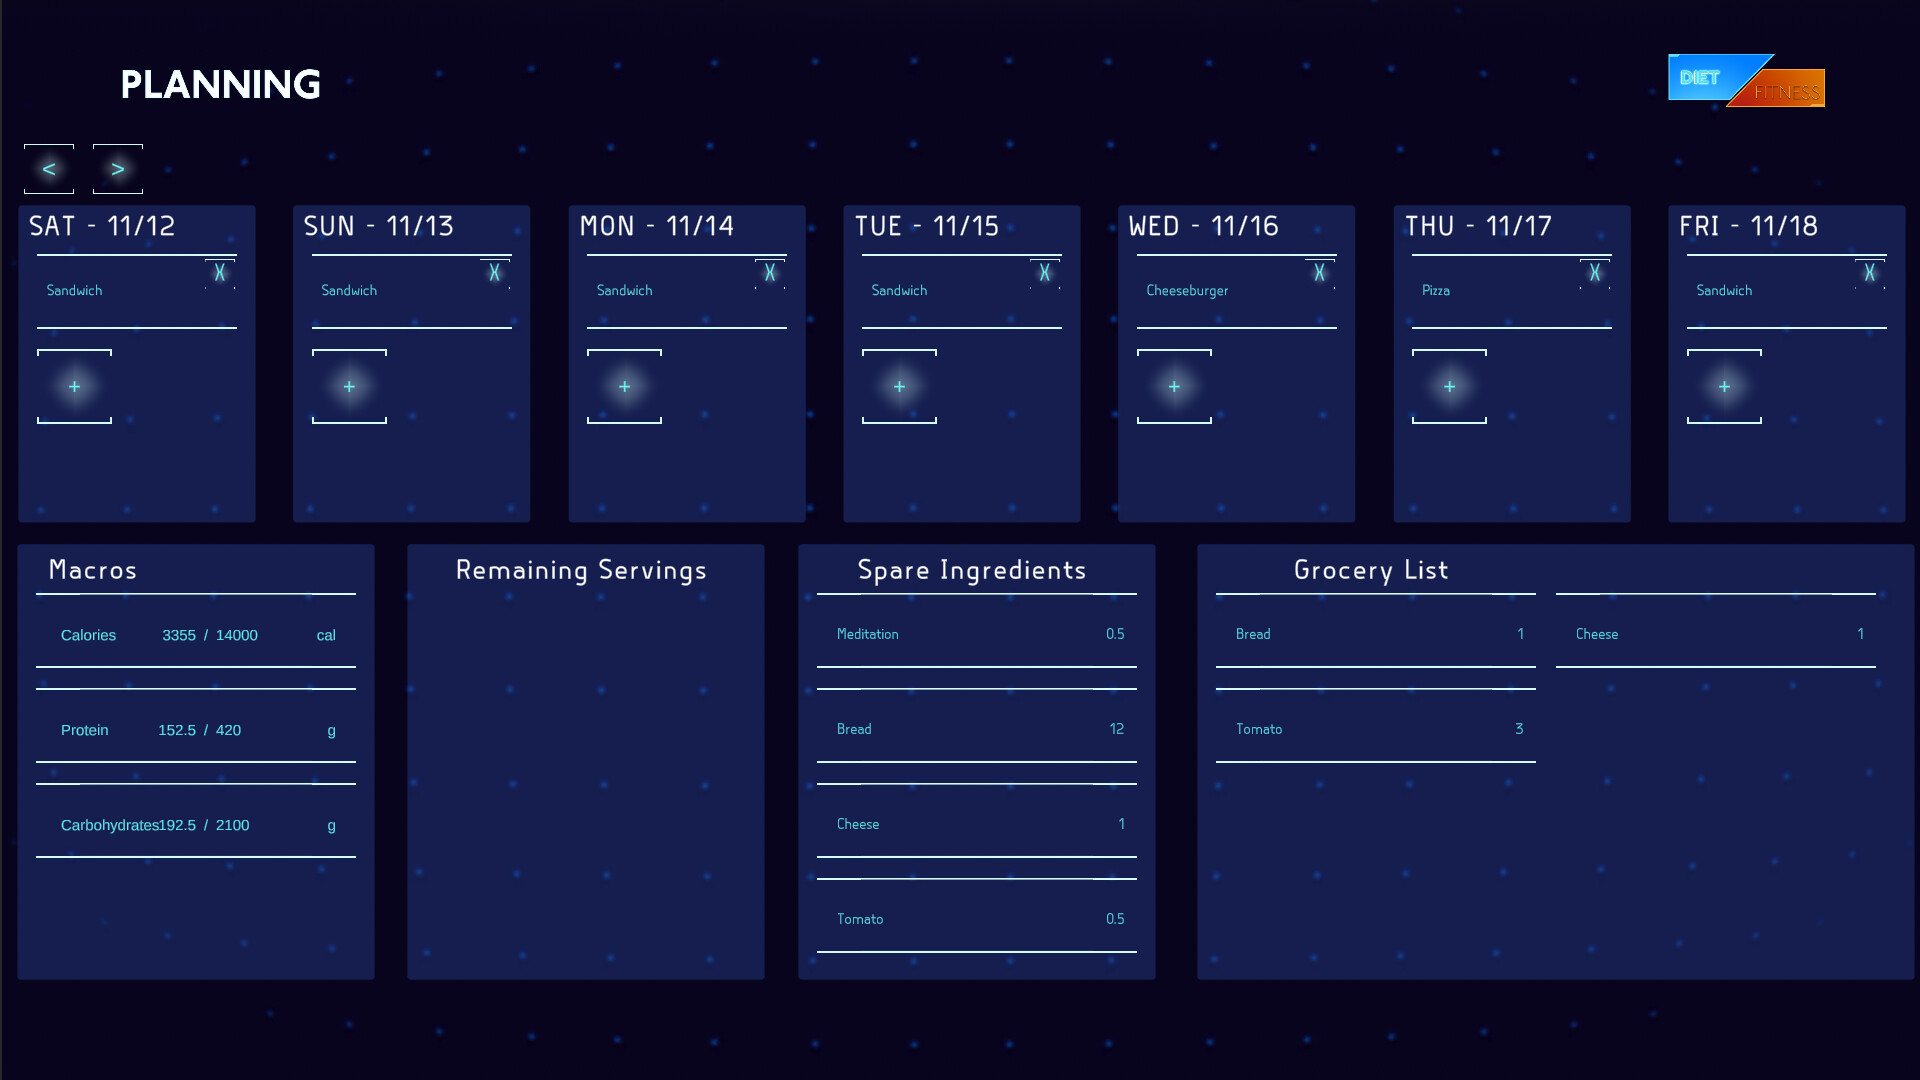Remove the Sandwich from Saturday 11/12
This screenshot has height=1080, width=1920.
pos(219,271)
